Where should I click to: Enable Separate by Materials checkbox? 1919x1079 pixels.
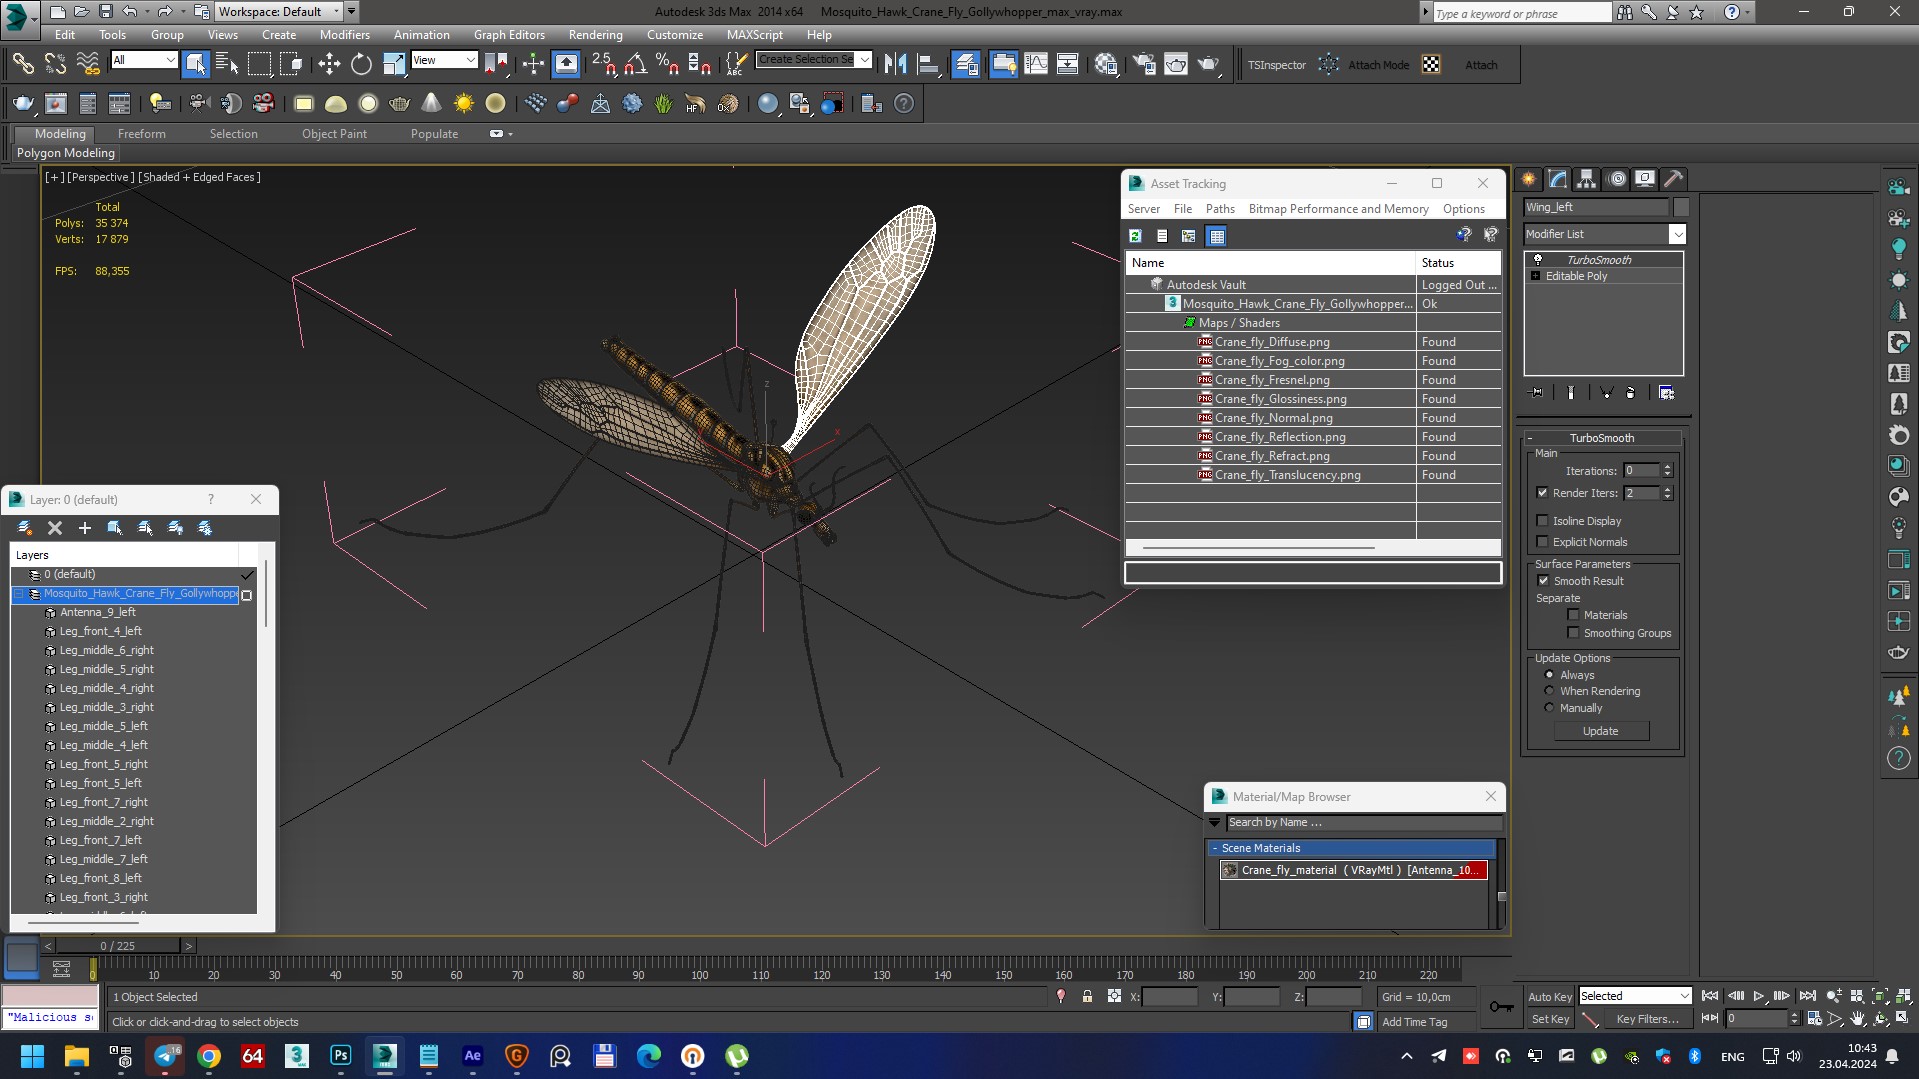click(x=1573, y=615)
